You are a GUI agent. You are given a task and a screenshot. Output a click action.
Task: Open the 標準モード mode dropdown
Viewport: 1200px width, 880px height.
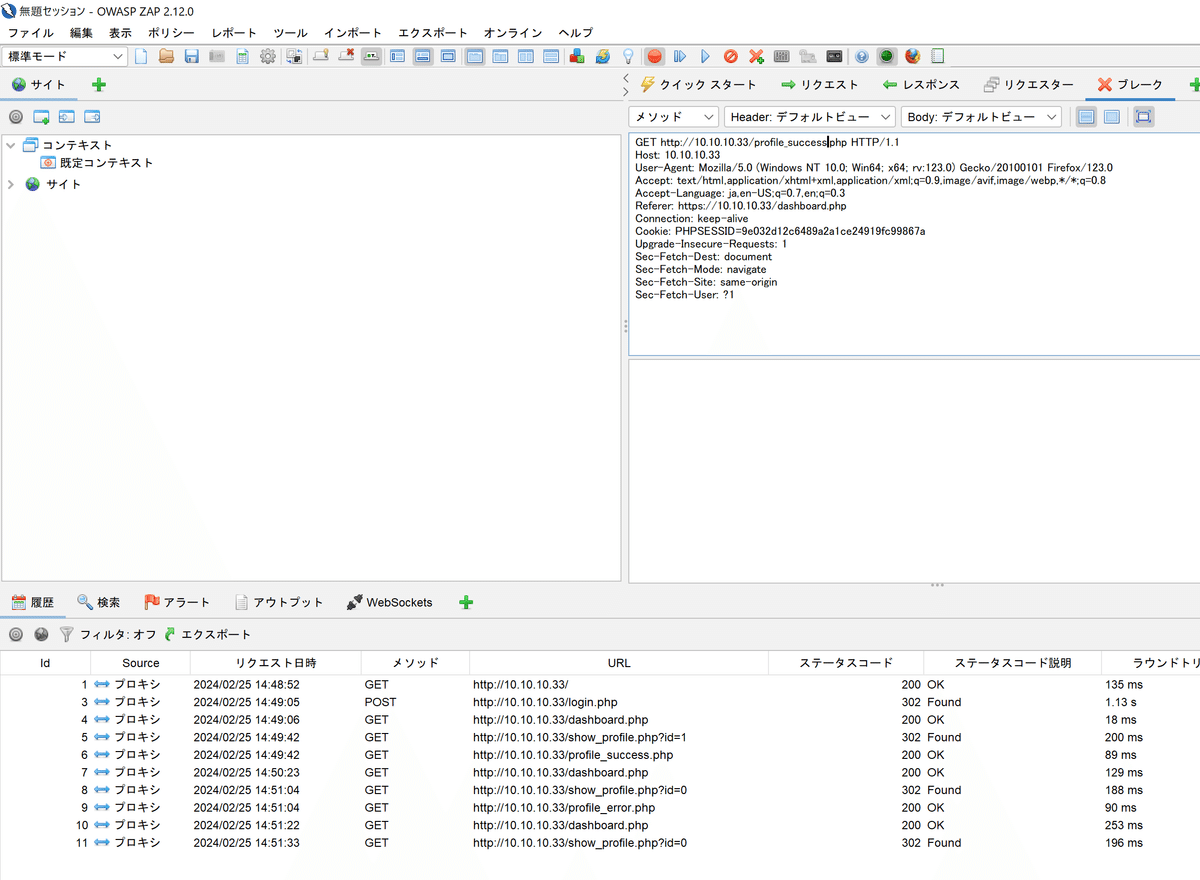65,57
